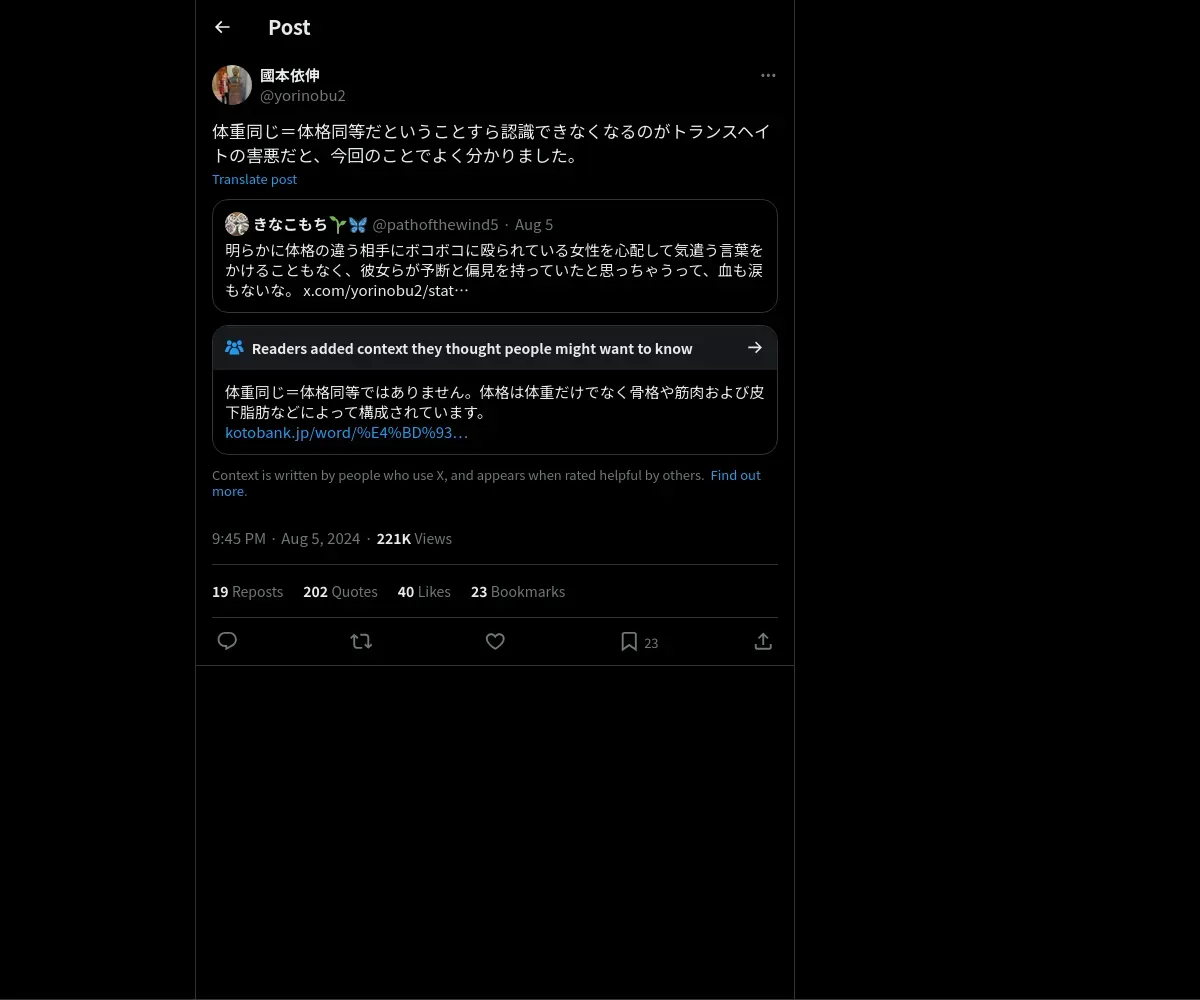The height and width of the screenshot is (1000, 1200).
Task: Repost using the retweet arrows icon
Action: (361, 641)
